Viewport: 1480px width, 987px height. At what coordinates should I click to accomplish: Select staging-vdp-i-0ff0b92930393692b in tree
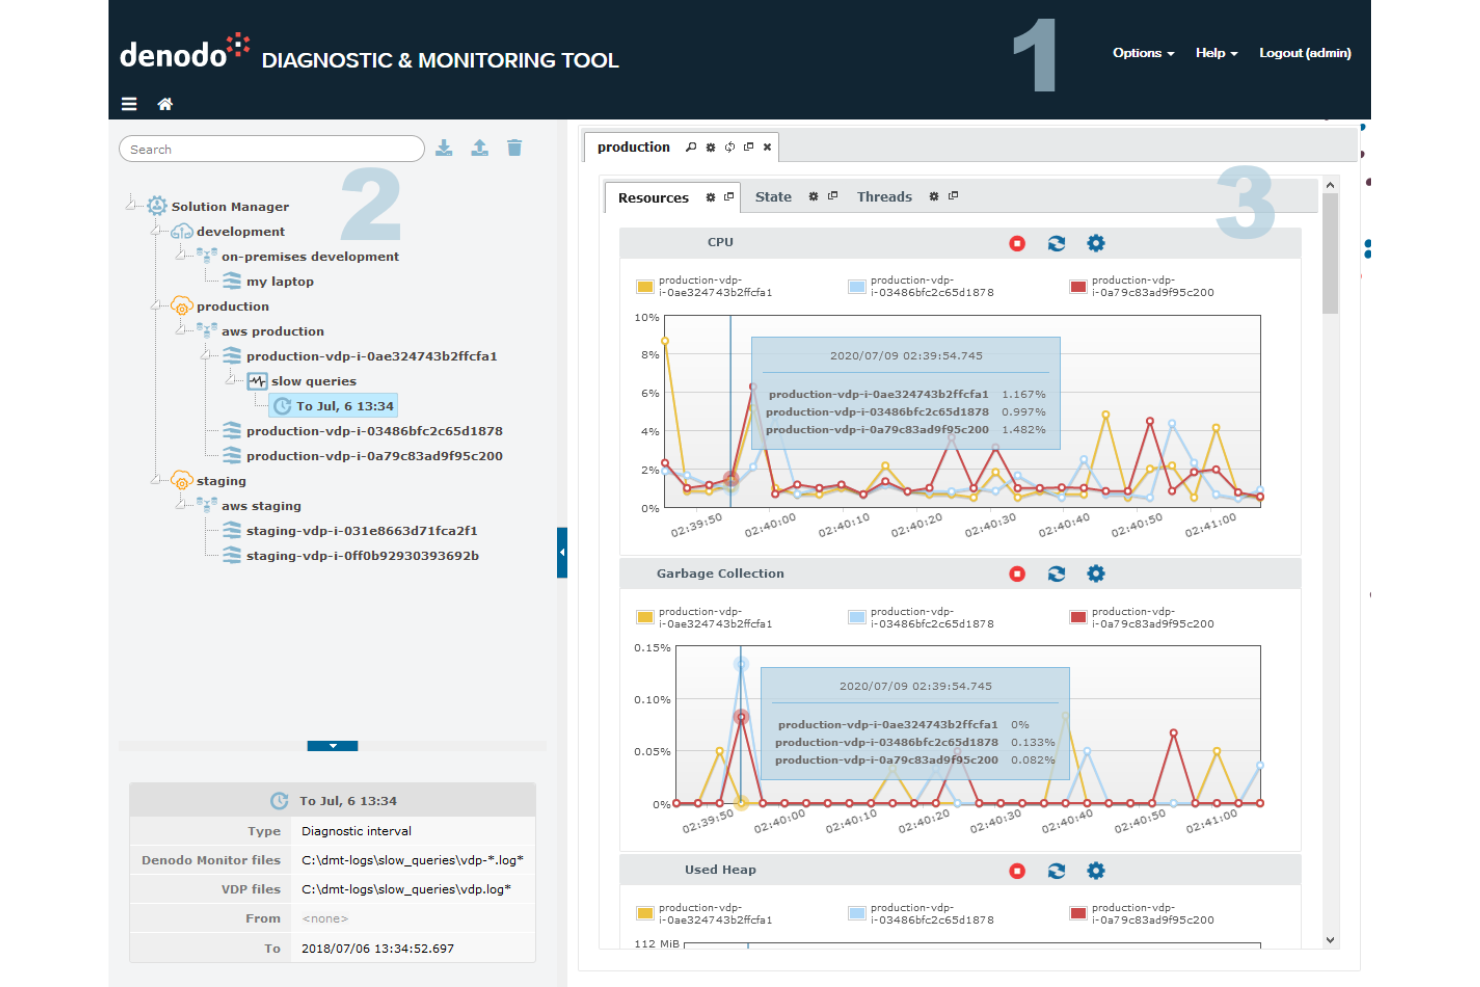tap(350, 556)
